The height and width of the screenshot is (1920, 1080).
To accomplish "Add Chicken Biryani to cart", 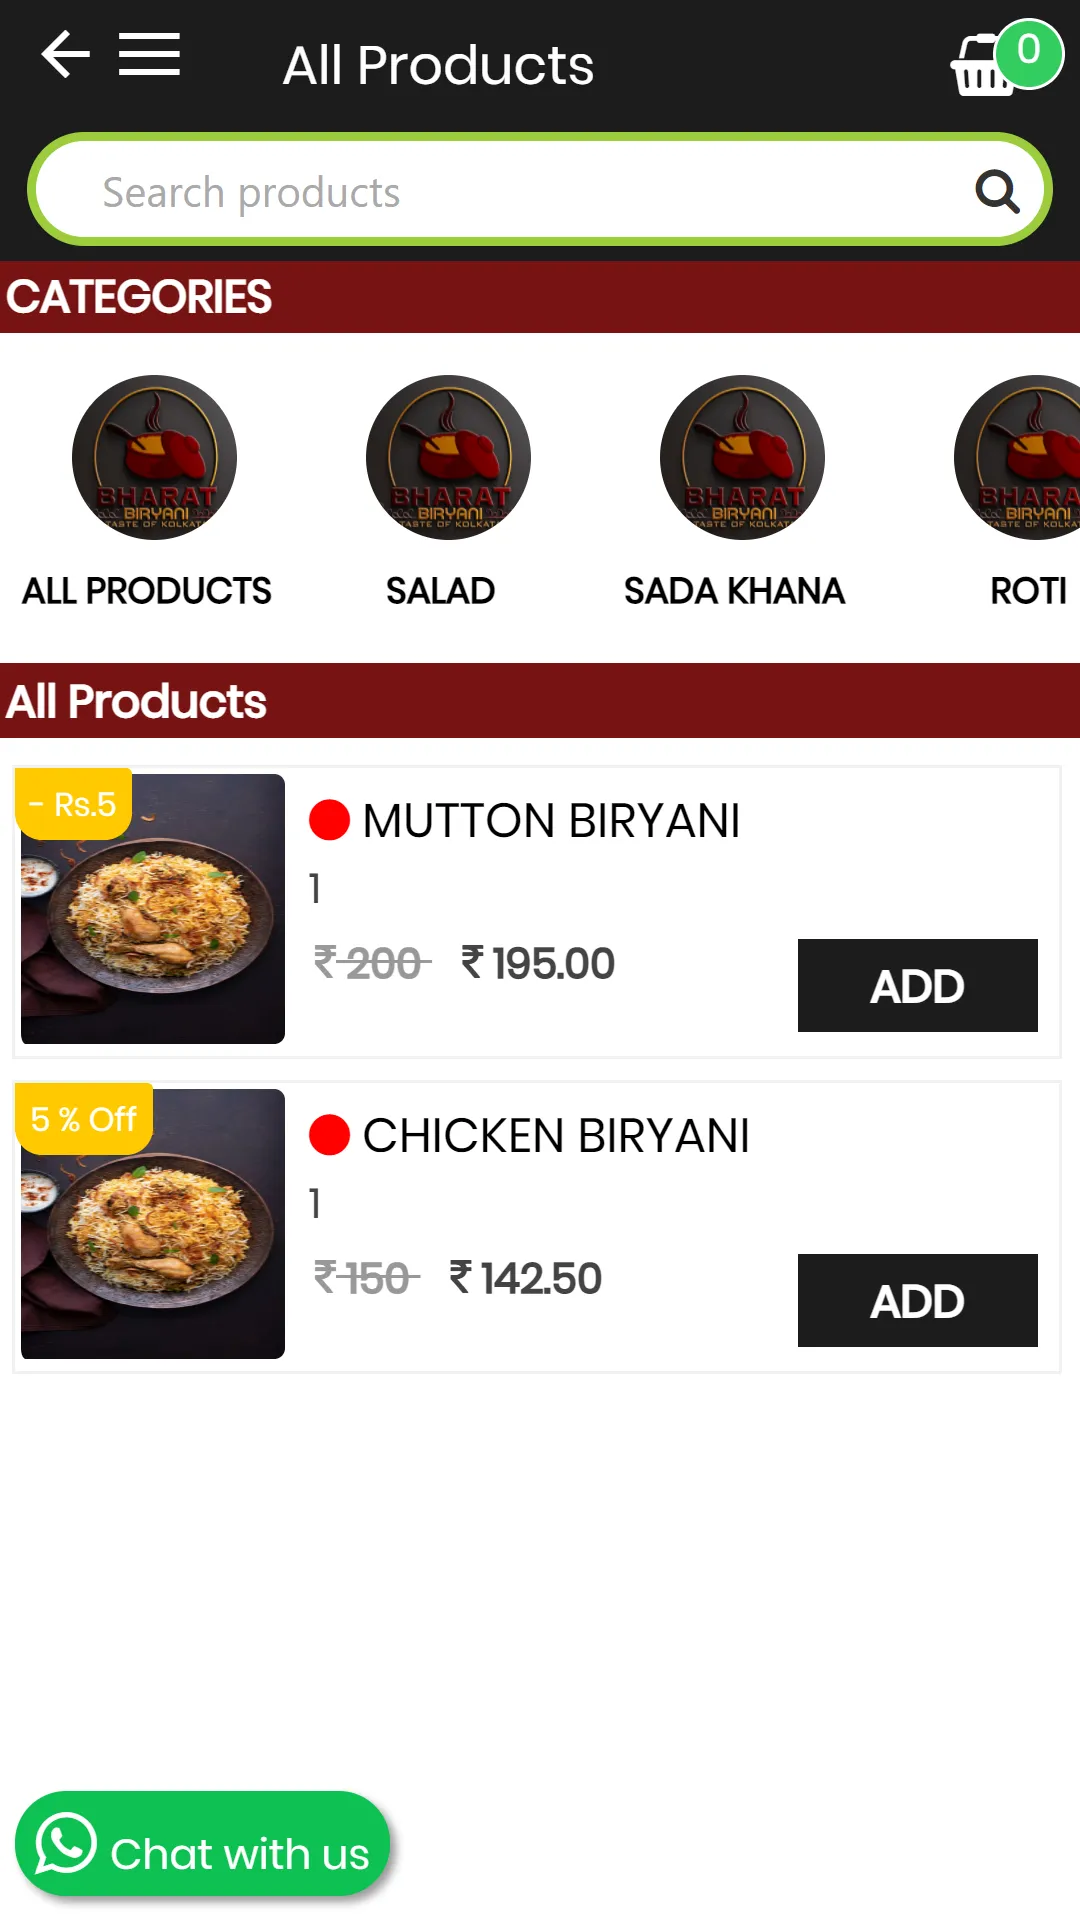I will [x=917, y=1300].
